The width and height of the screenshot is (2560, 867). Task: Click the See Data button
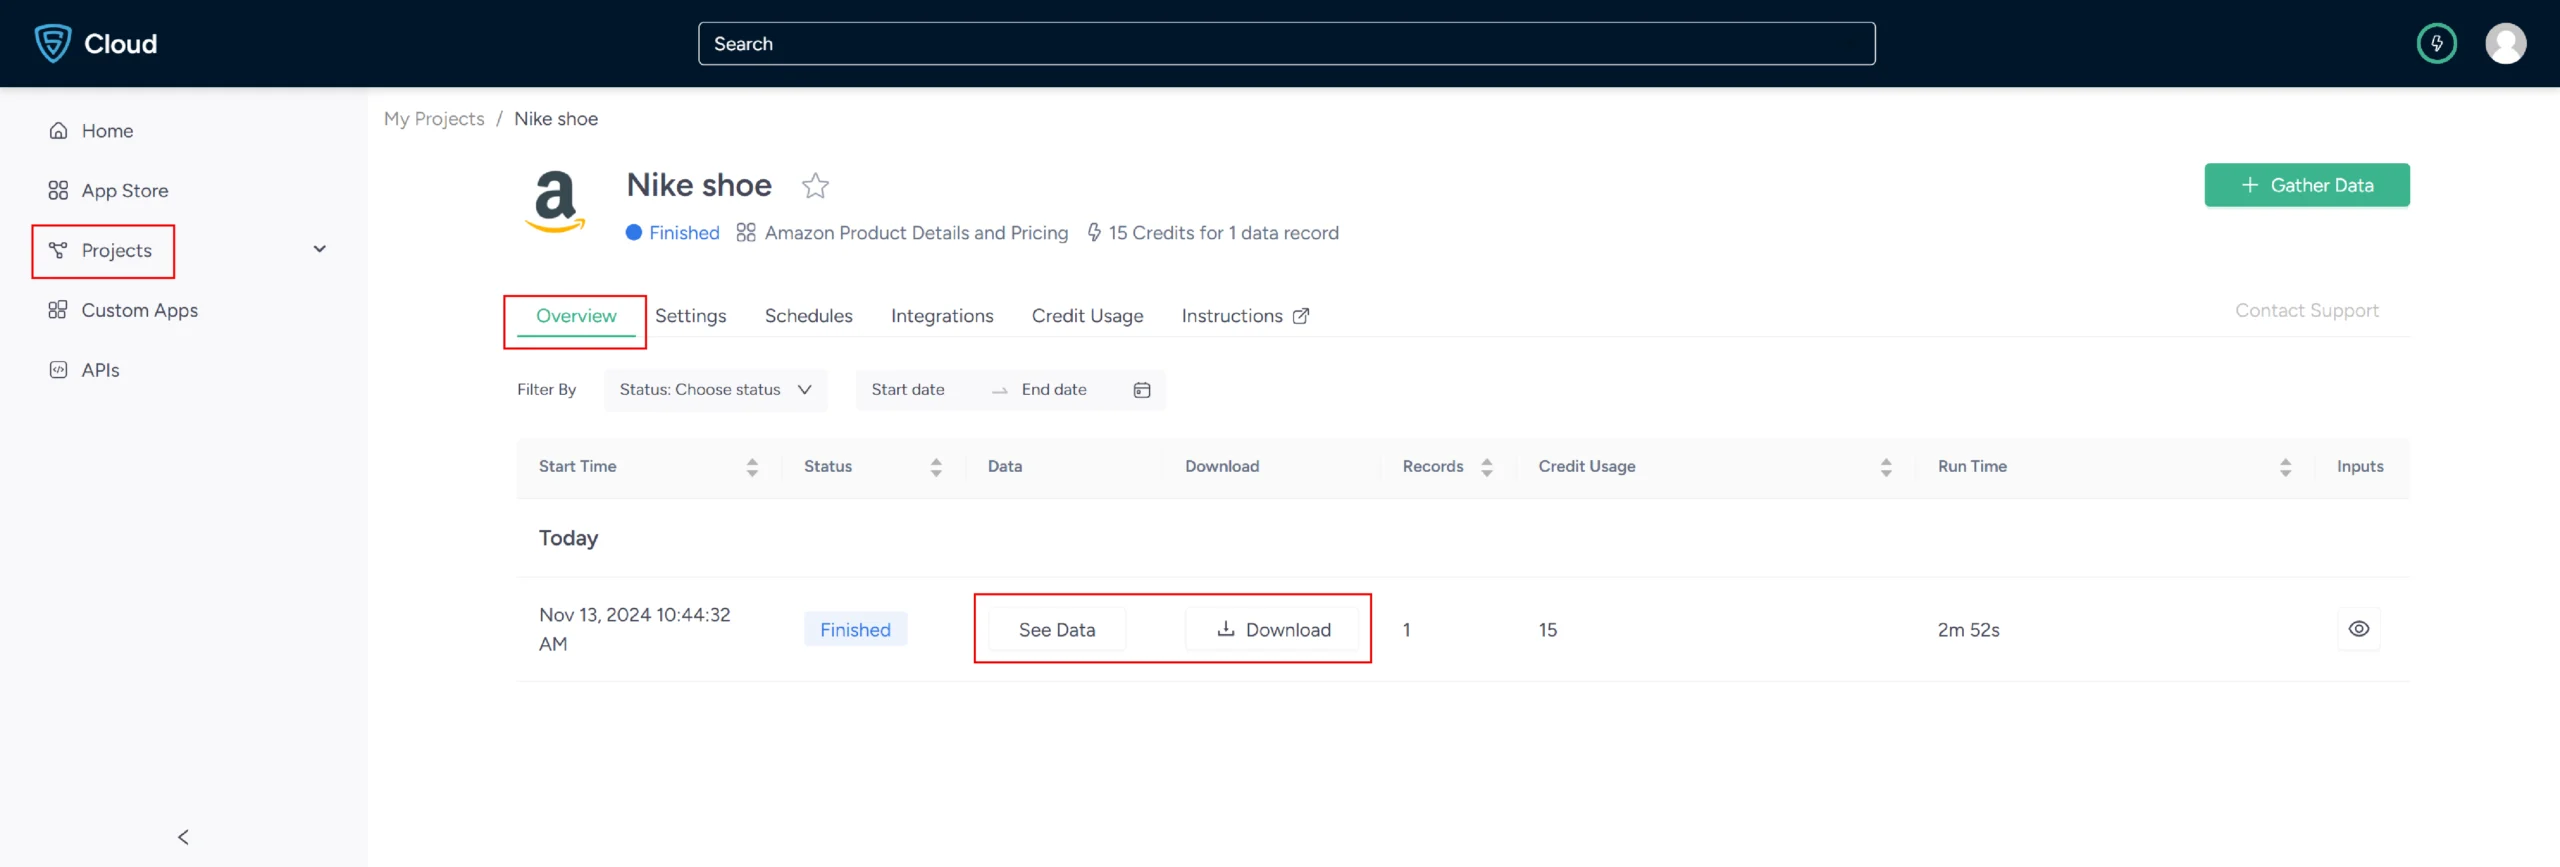[1056, 630]
